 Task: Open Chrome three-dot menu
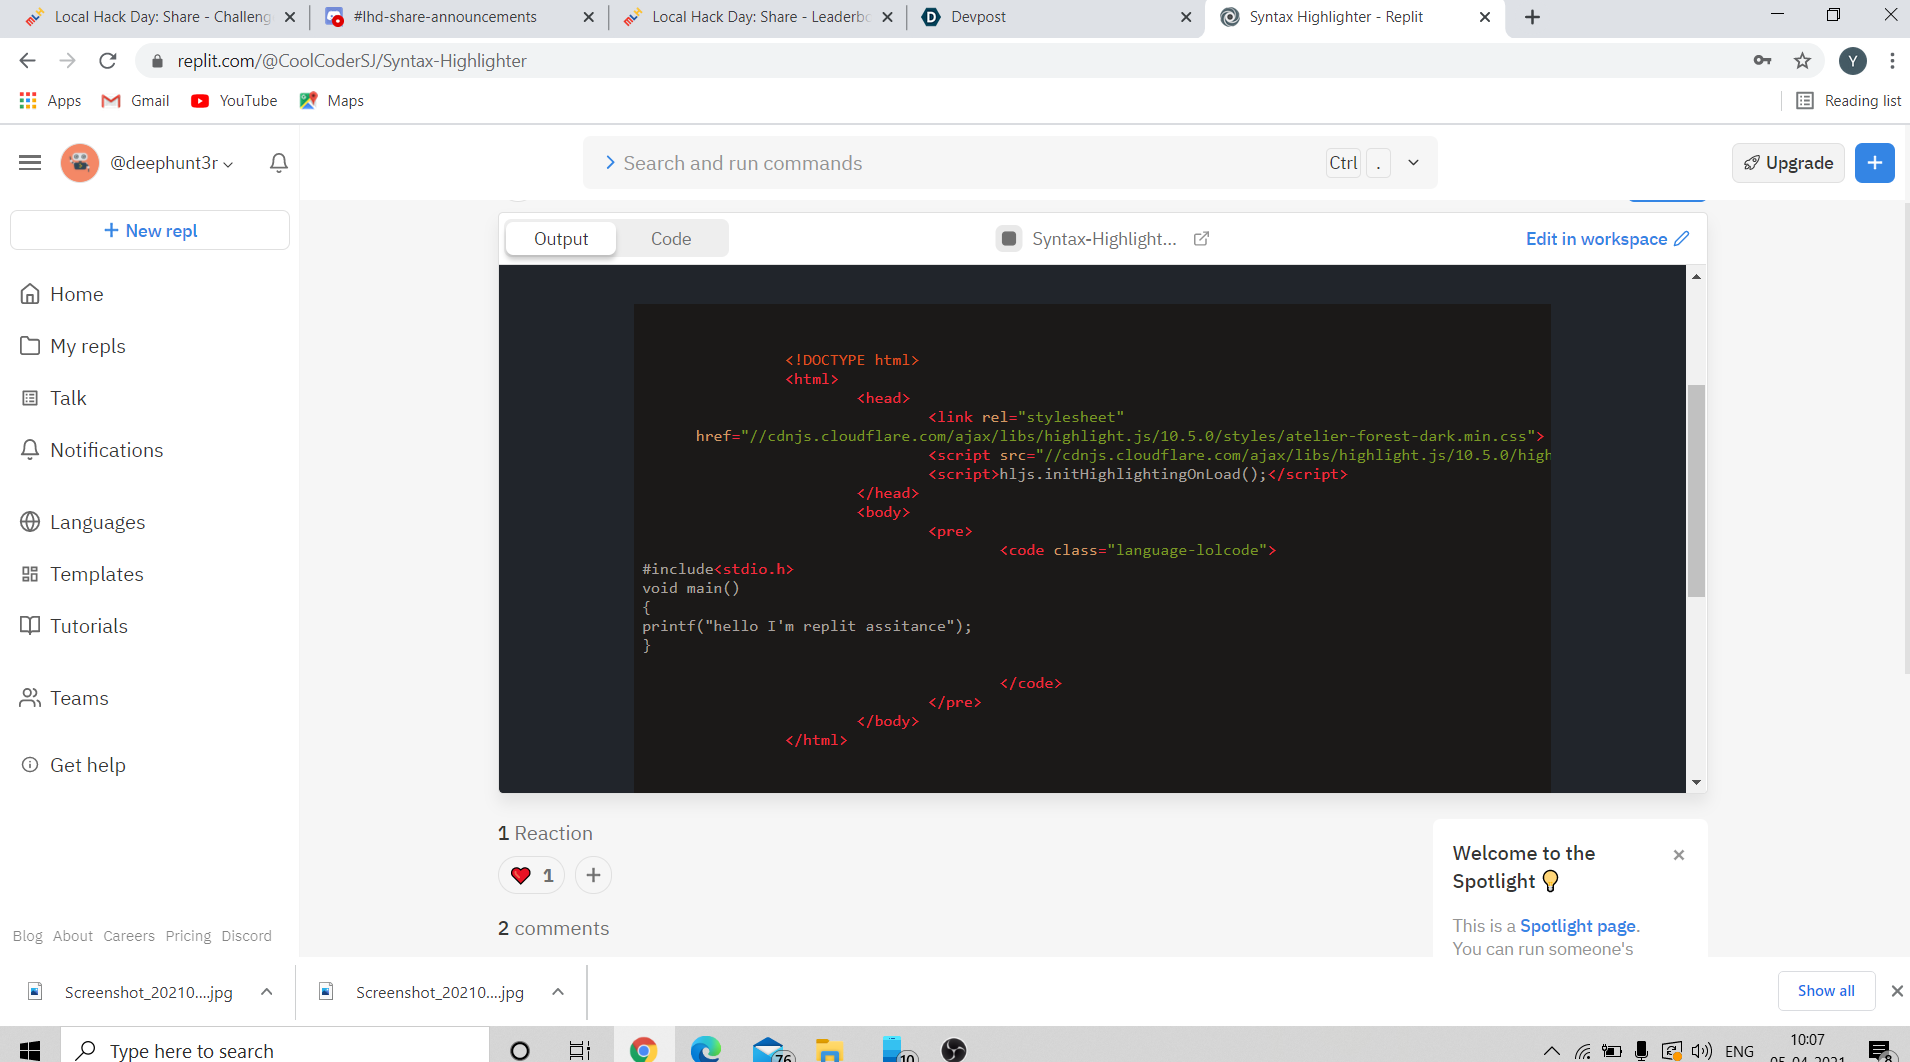pyautogui.click(x=1892, y=61)
